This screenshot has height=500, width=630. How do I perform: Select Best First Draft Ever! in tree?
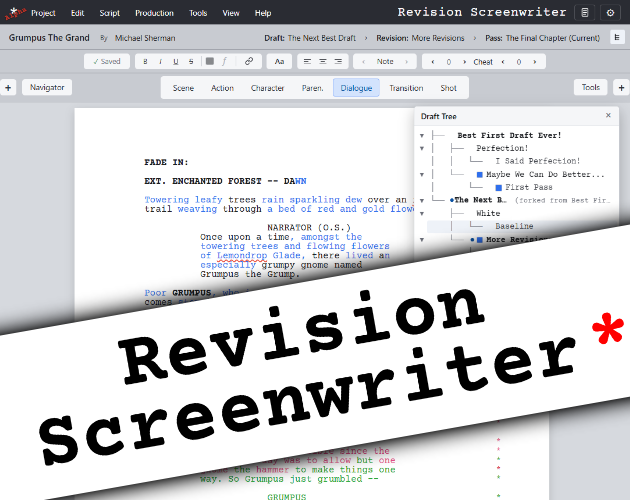click(x=509, y=135)
